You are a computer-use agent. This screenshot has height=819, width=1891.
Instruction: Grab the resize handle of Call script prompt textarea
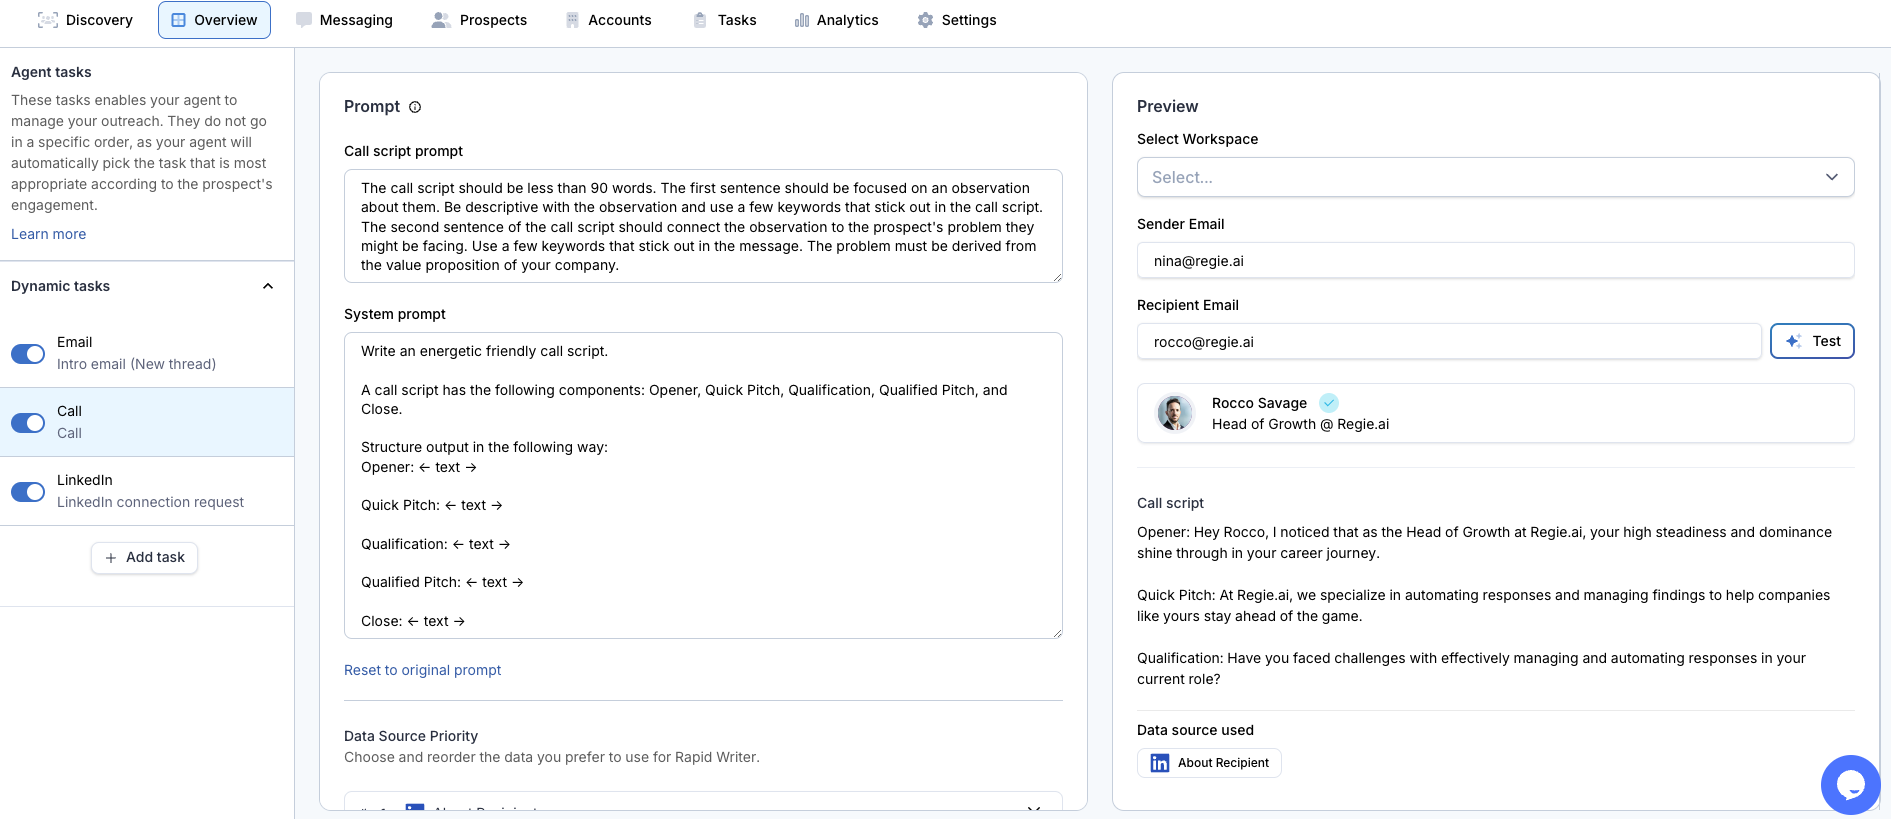click(x=1057, y=277)
